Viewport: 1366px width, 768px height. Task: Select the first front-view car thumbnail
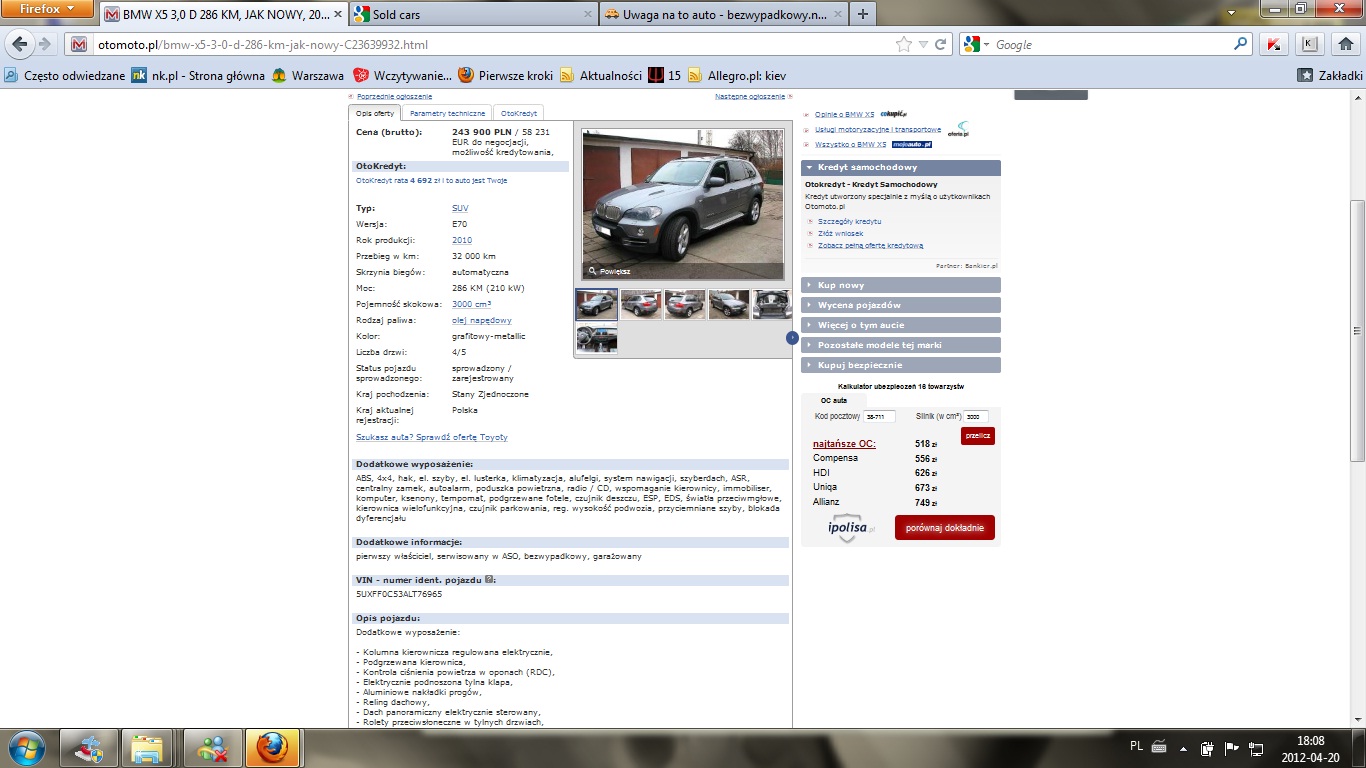pos(597,305)
